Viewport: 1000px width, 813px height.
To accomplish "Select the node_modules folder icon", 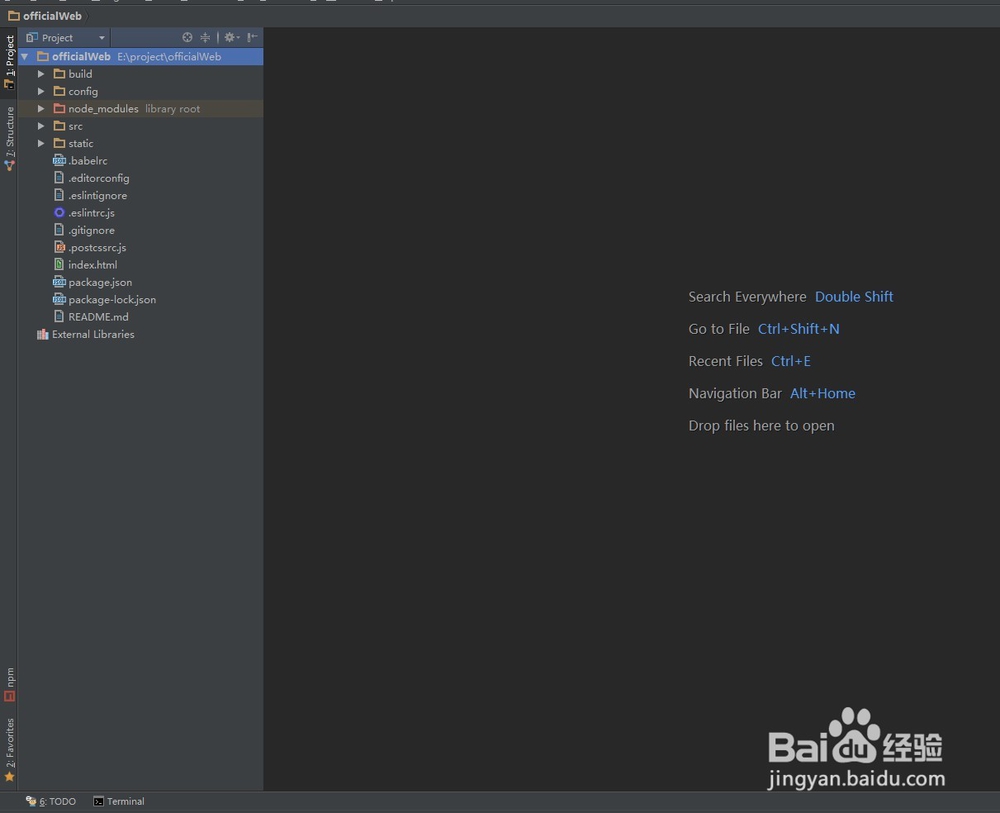I will [59, 108].
